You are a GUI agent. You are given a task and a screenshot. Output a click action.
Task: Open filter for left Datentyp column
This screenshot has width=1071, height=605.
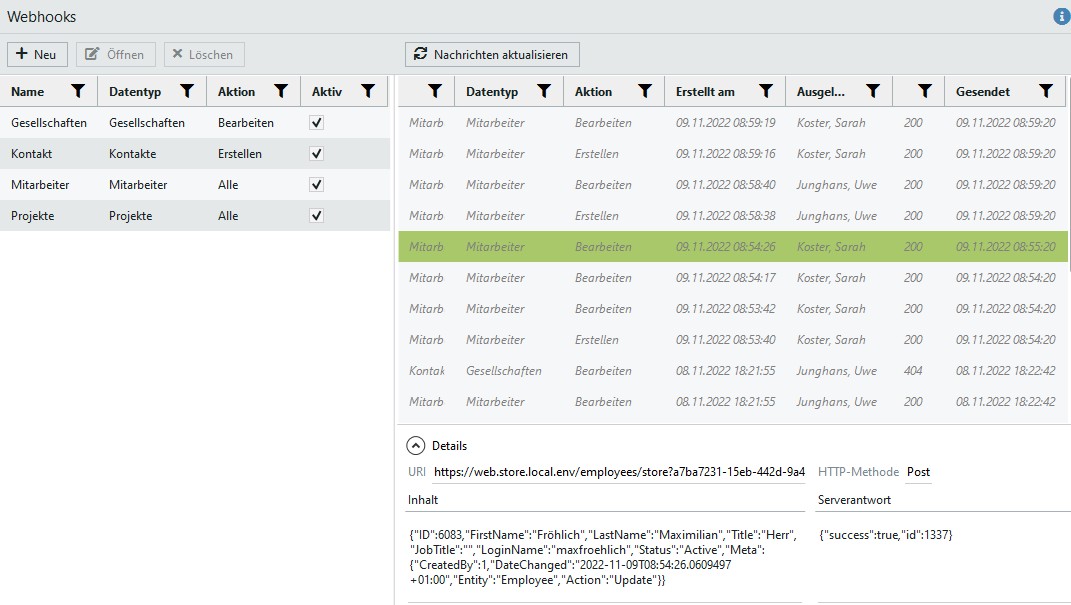tap(187, 91)
